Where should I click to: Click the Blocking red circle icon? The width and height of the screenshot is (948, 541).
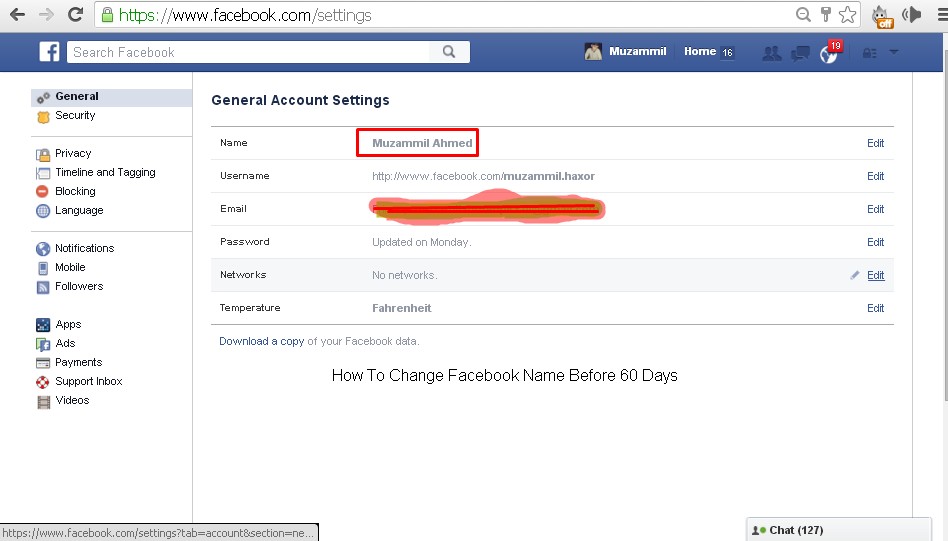(42, 192)
